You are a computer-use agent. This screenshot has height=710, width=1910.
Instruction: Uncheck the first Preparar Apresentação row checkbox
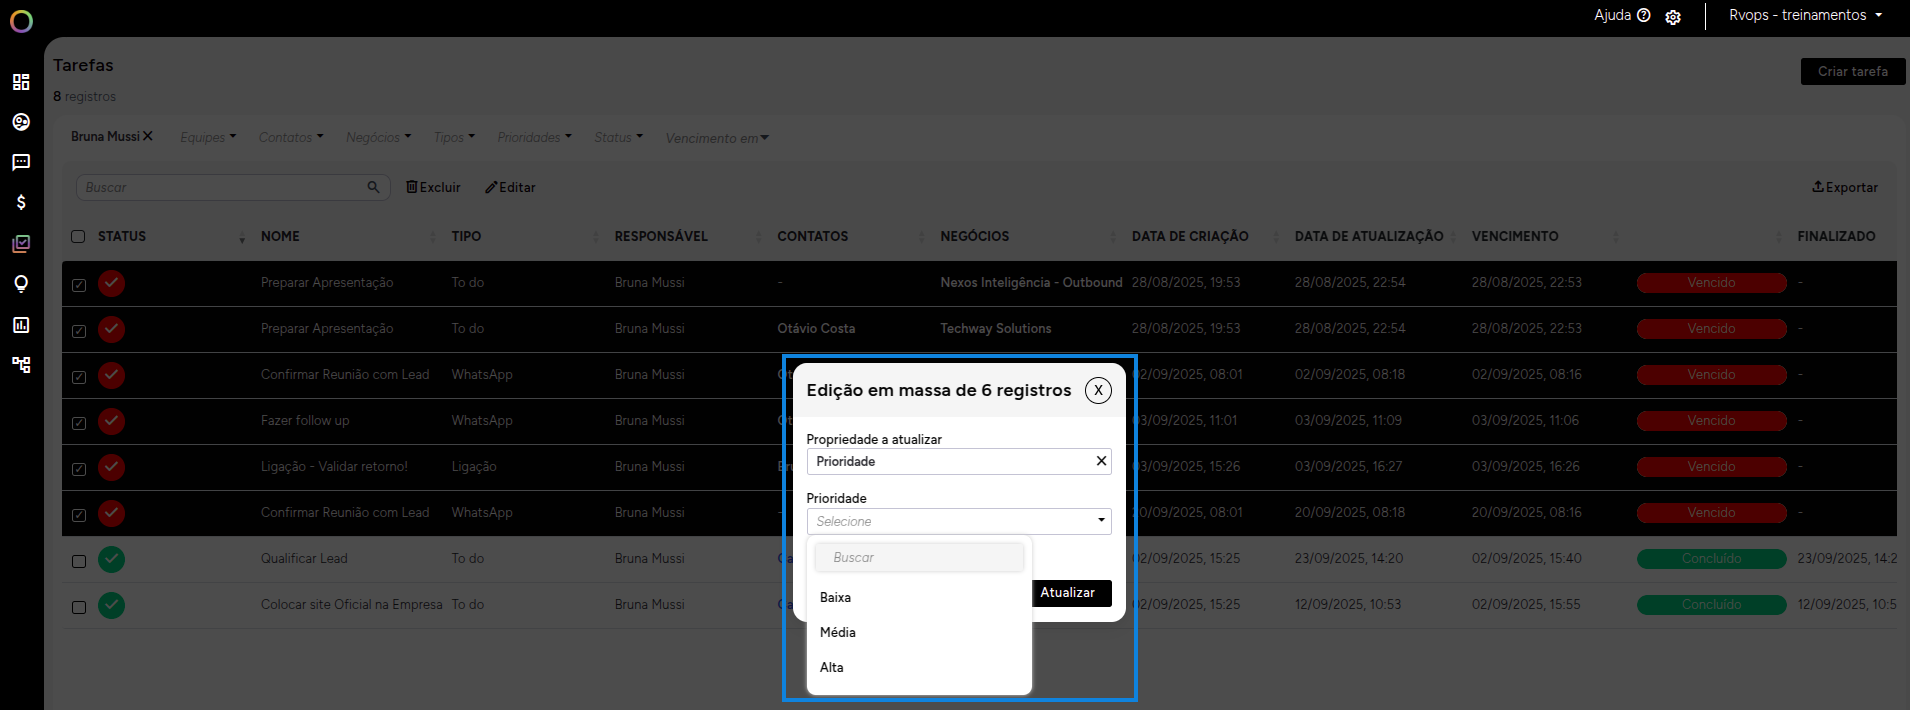coord(79,285)
